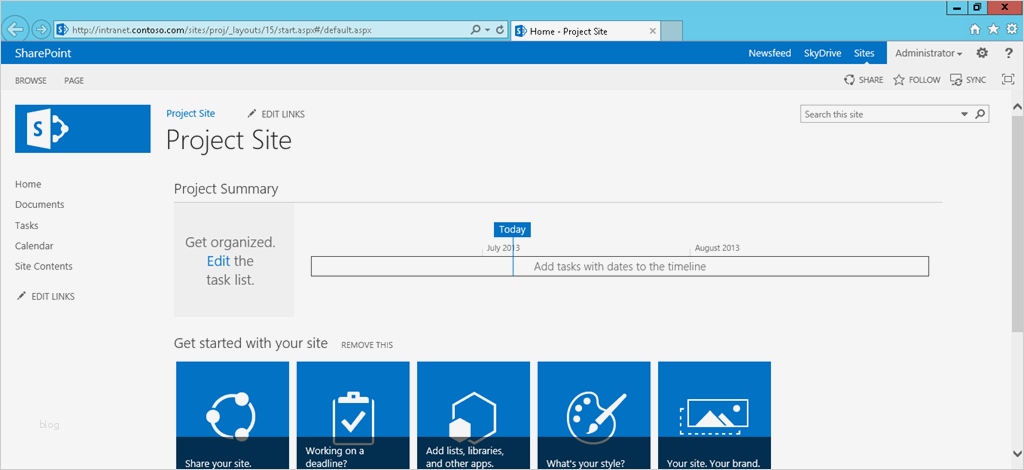The image size is (1024, 470).
Task: Click the SharePoint site logo image
Action: point(83,128)
